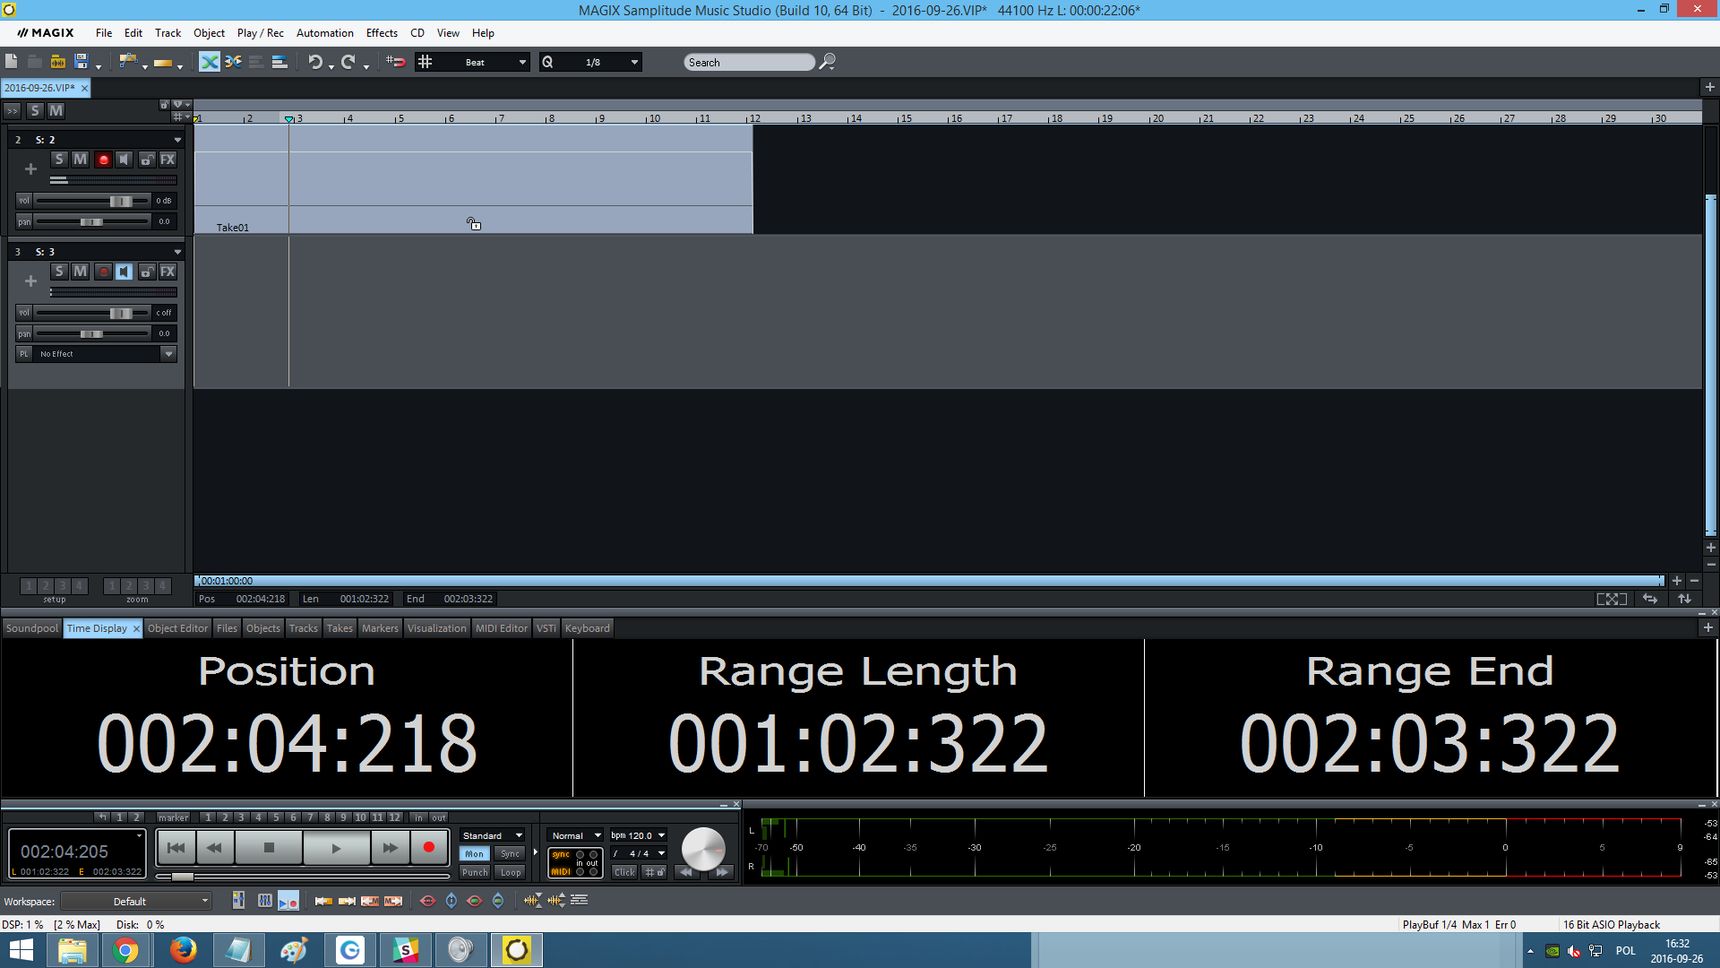1720x968 pixels.
Task: Select the Take01 audio object
Action: pyautogui.click(x=472, y=179)
